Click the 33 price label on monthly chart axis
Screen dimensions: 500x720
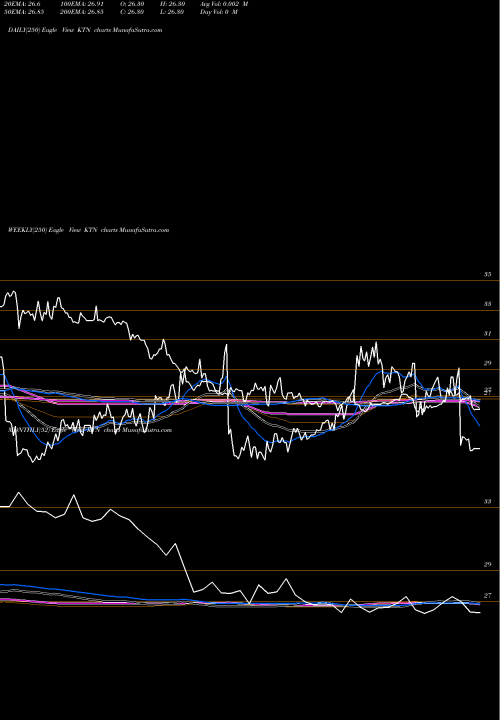(x=487, y=502)
